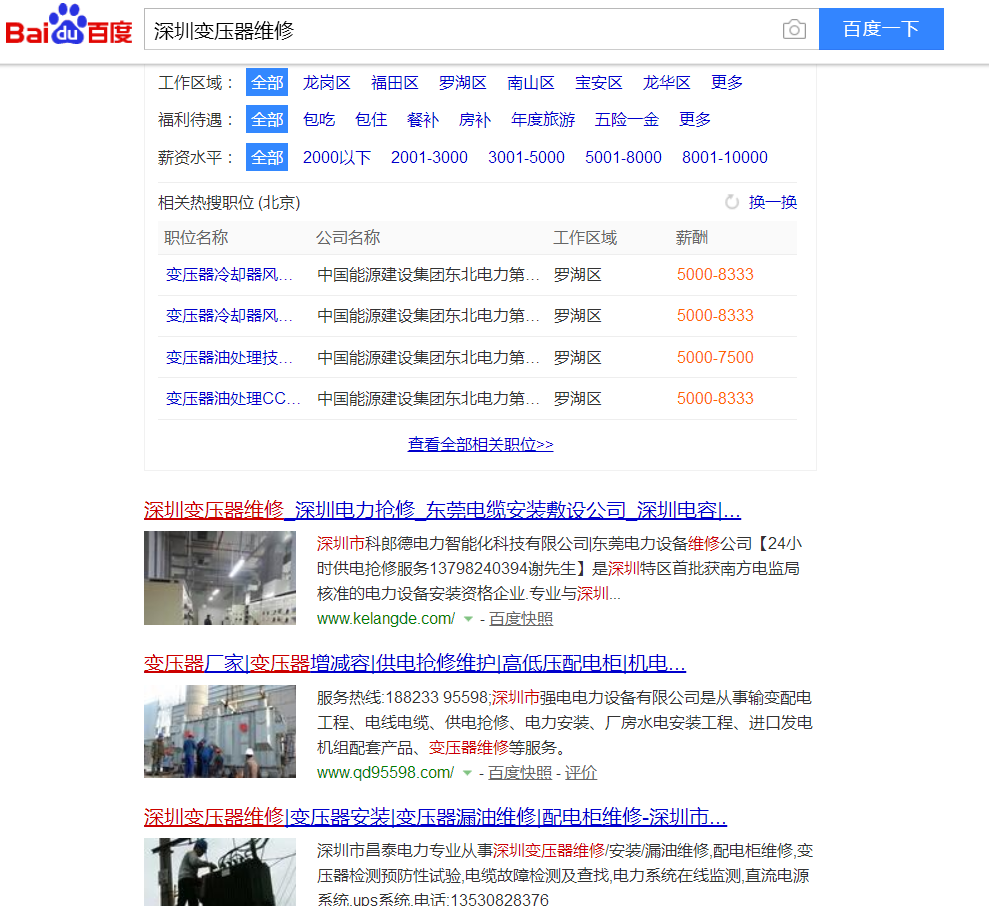Screen dimensions: 989x906
Task: Filter benefits by 包住
Action: click(x=371, y=120)
